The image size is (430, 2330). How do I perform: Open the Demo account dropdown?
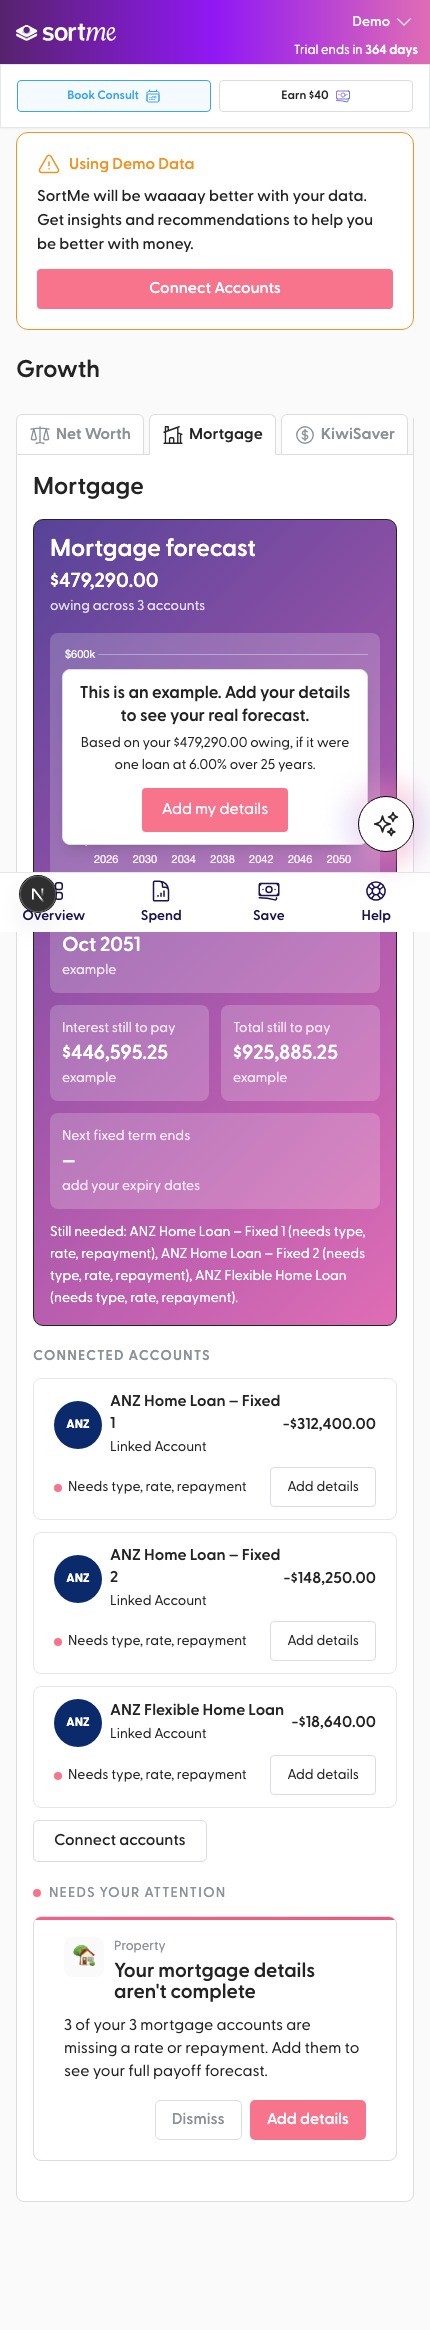coord(381,21)
